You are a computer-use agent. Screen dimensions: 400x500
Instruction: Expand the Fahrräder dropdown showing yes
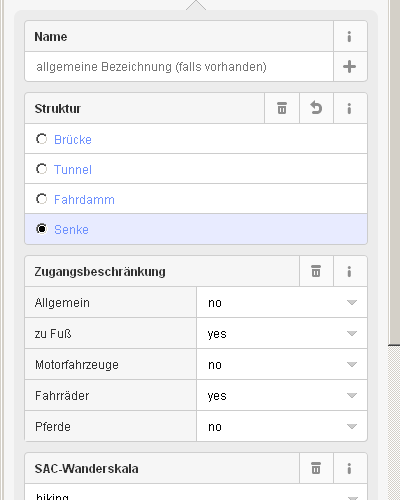282,395
